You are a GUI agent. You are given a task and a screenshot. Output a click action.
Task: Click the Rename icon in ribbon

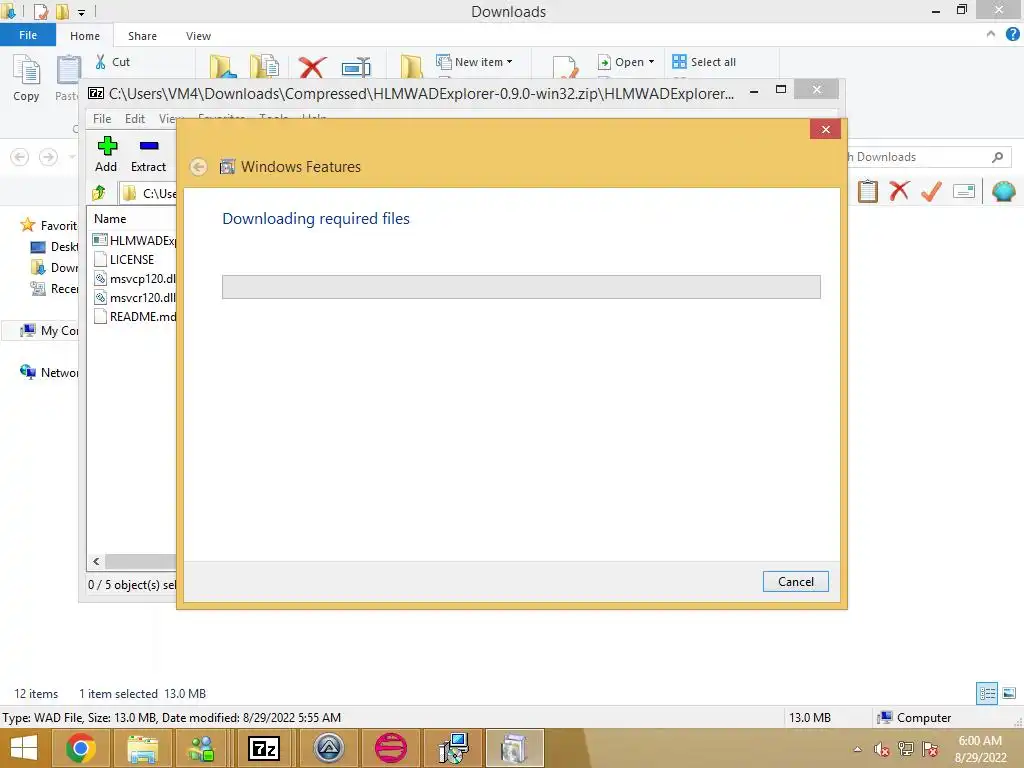tap(356, 67)
